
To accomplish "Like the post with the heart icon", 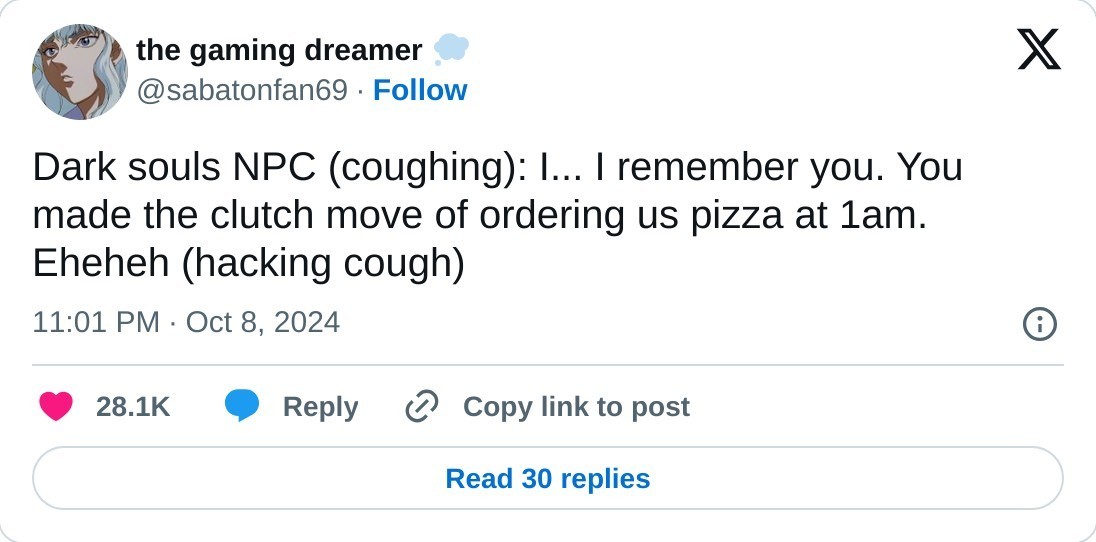I will [x=56, y=407].
